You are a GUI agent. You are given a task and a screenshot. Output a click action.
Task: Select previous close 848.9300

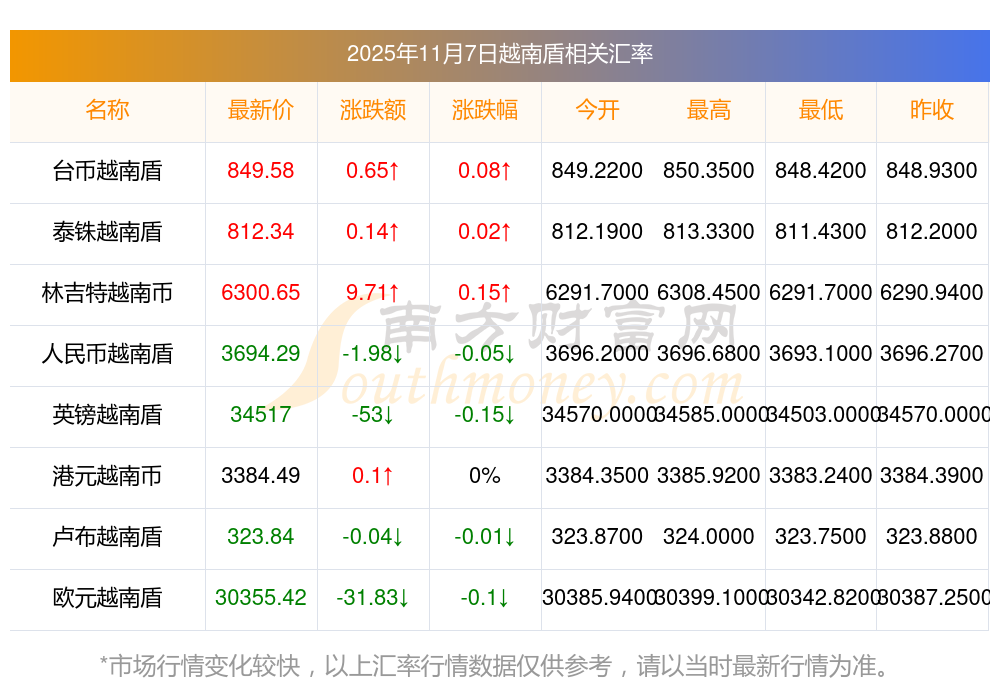click(x=932, y=171)
